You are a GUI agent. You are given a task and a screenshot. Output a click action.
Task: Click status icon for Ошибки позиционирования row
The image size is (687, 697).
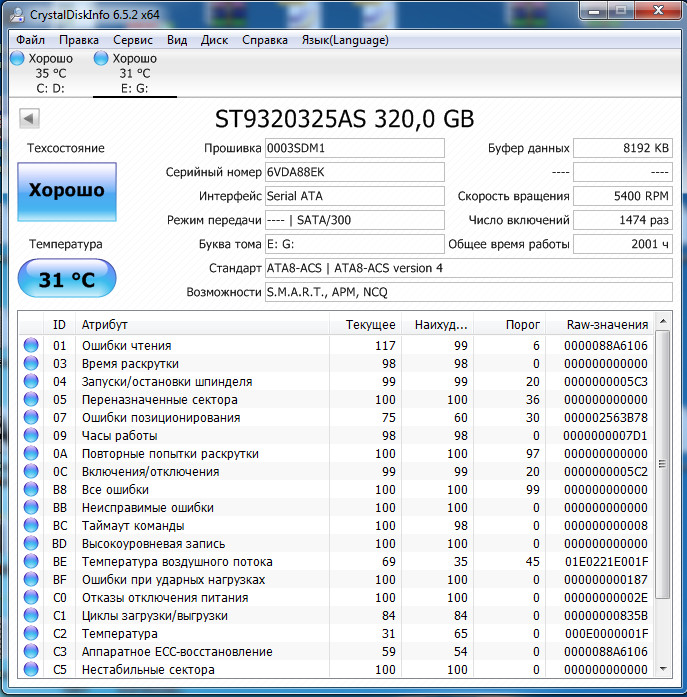coord(31,417)
